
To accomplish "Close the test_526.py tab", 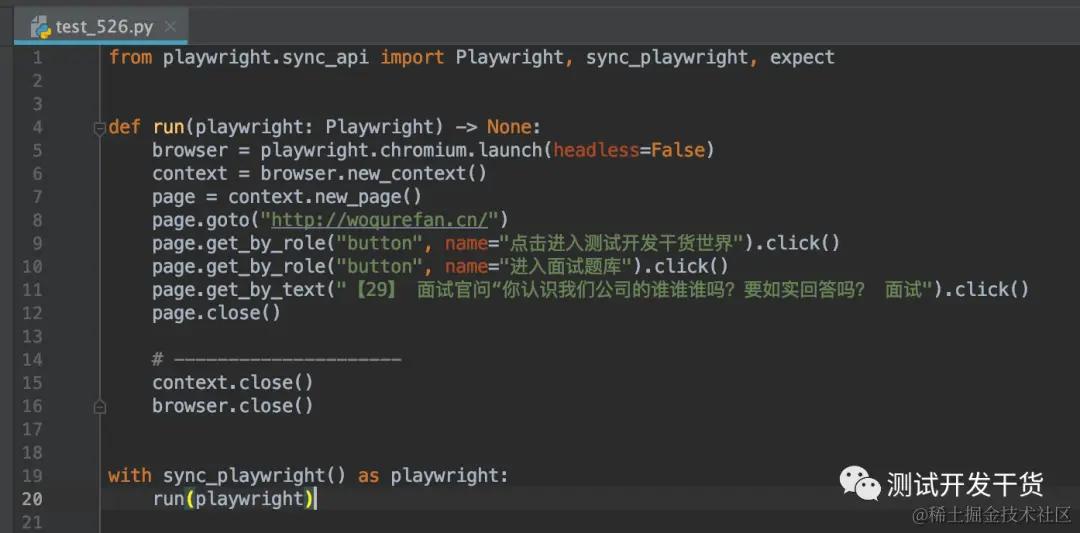I will click(x=171, y=28).
